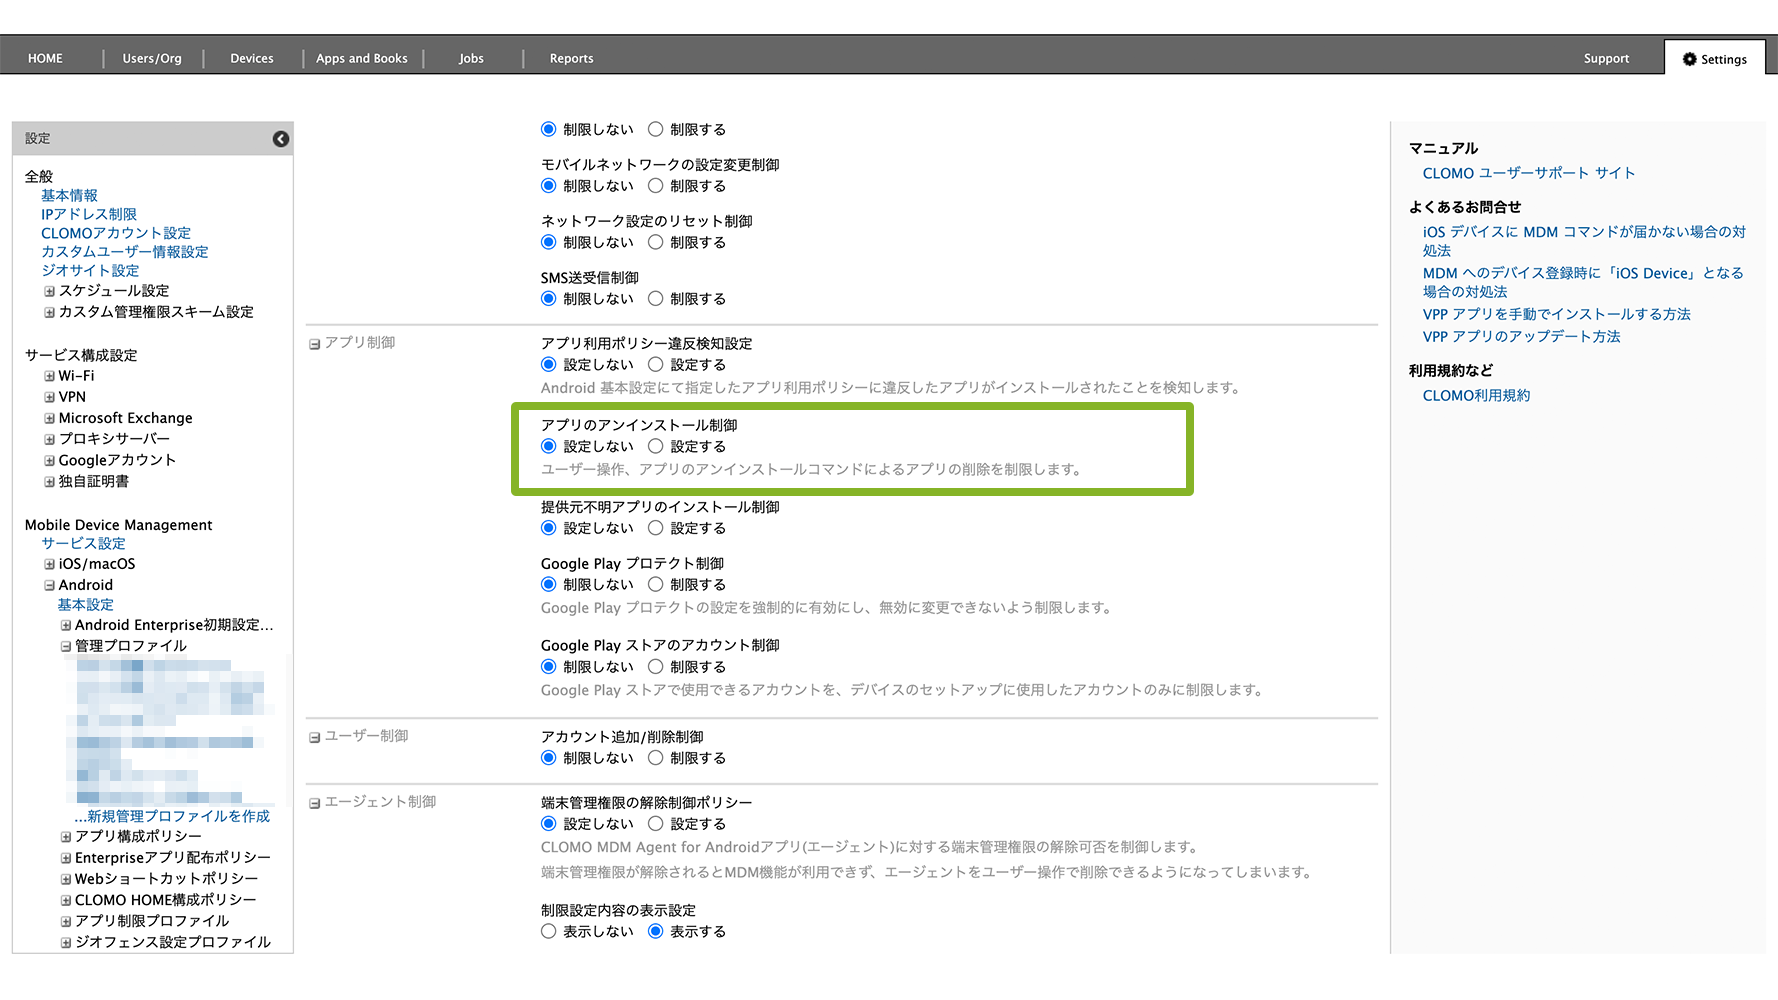Open the Devices menu
The width and height of the screenshot is (1778, 1000).
pyautogui.click(x=252, y=59)
